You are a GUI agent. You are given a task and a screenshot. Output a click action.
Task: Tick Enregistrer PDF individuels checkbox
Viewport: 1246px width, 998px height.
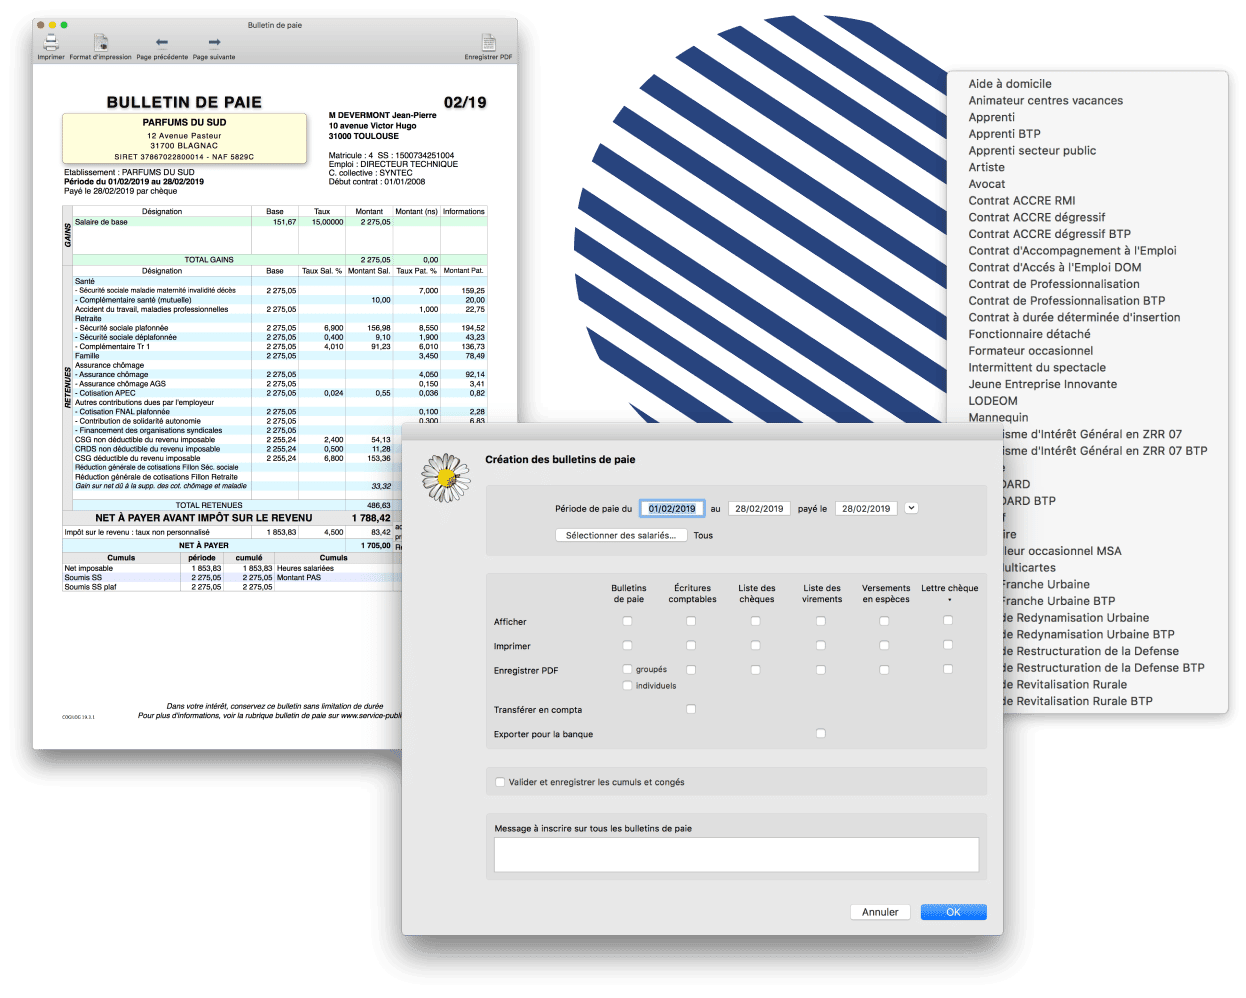(627, 685)
